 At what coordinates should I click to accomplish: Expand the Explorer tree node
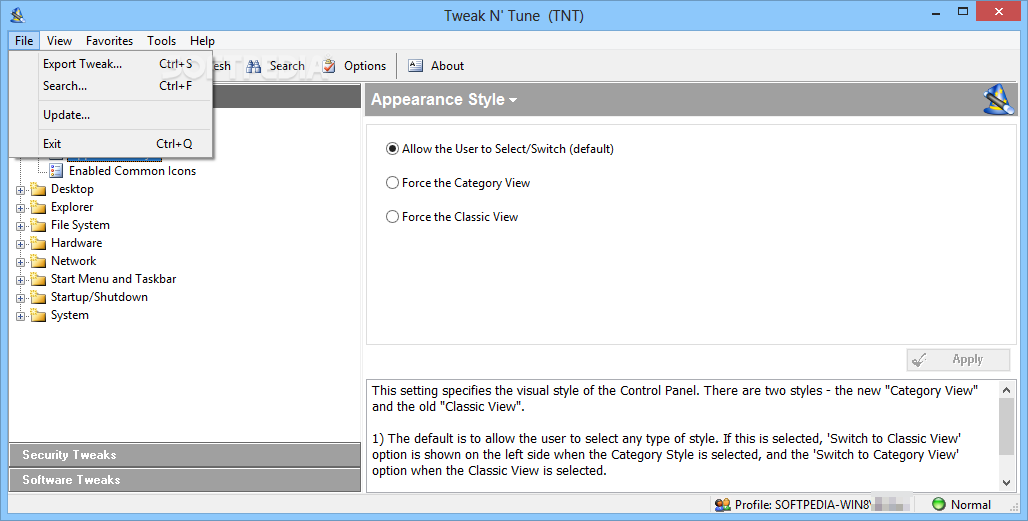[x=20, y=208]
